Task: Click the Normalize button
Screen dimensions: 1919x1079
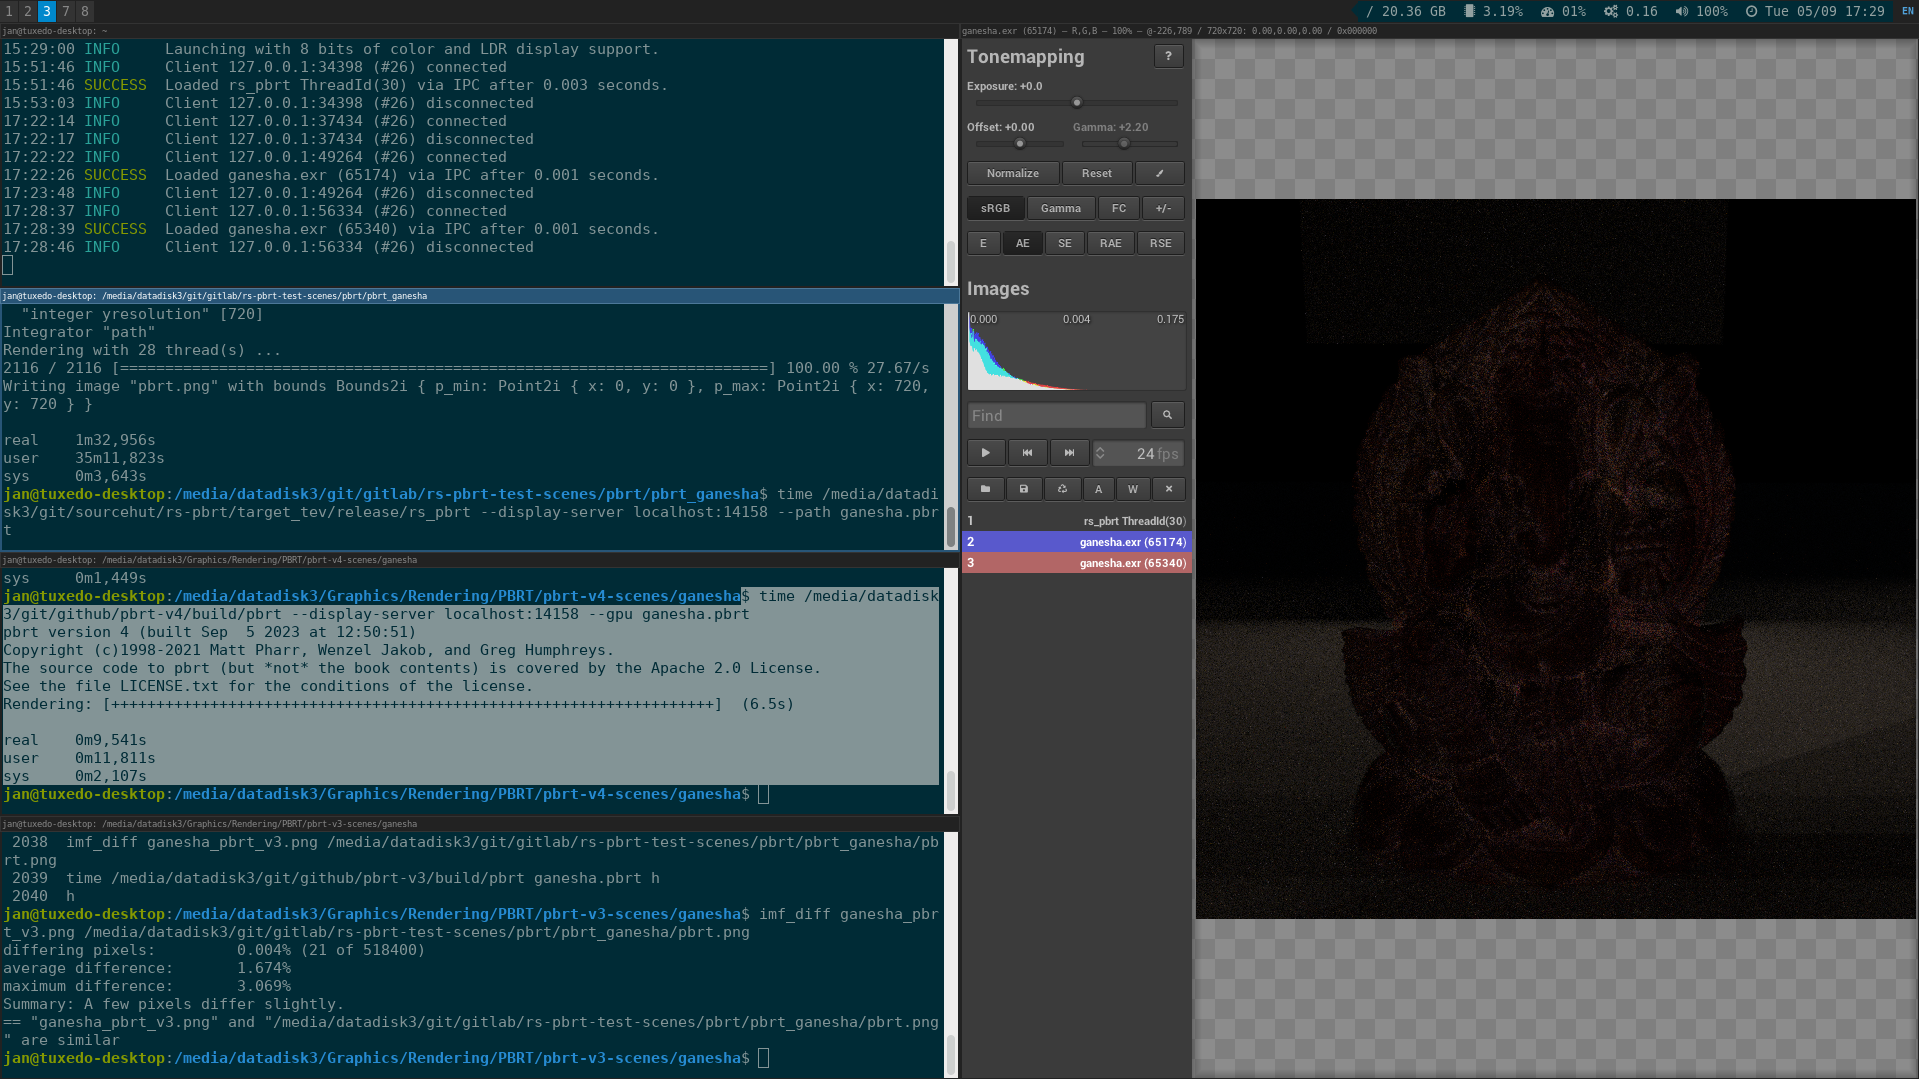Action: 1012,174
